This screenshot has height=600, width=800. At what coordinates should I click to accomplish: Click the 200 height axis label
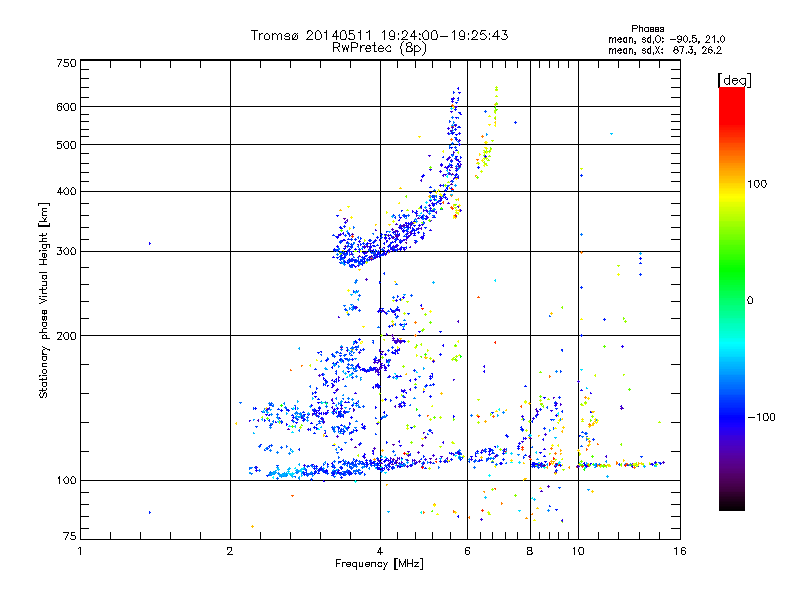(x=66, y=336)
